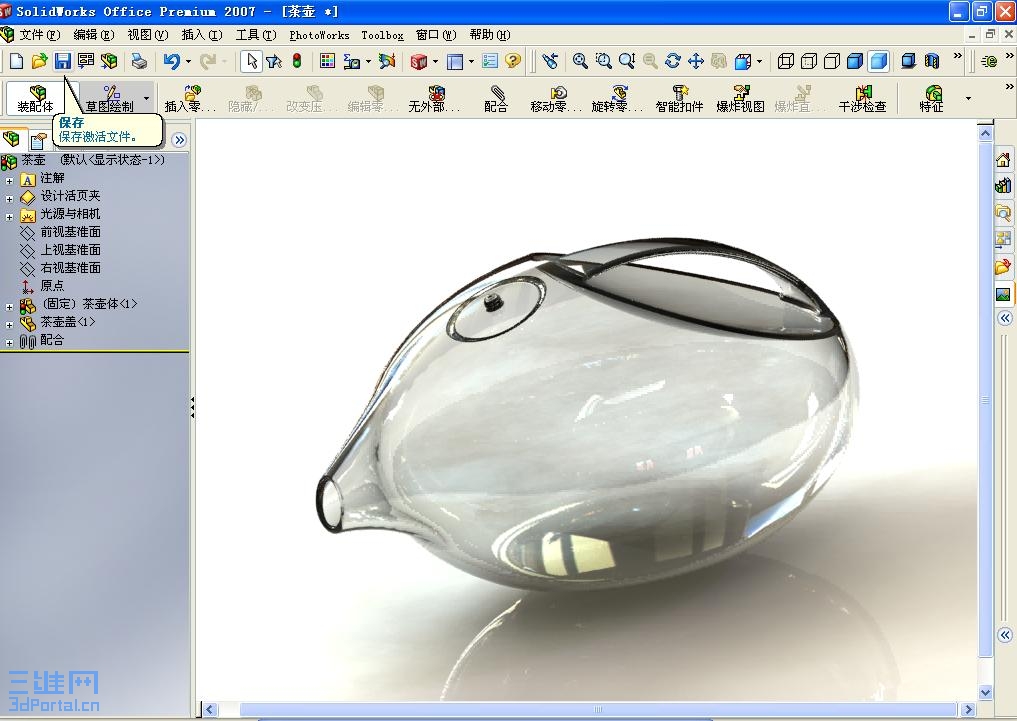
Task: Switch display to Wireframe mode
Action: click(785, 61)
